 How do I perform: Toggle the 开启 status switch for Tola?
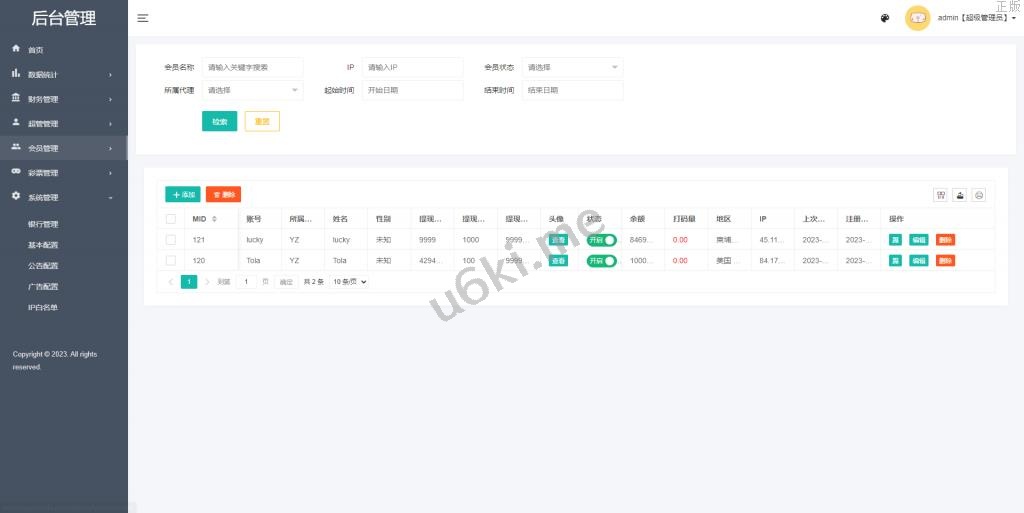(x=601, y=261)
